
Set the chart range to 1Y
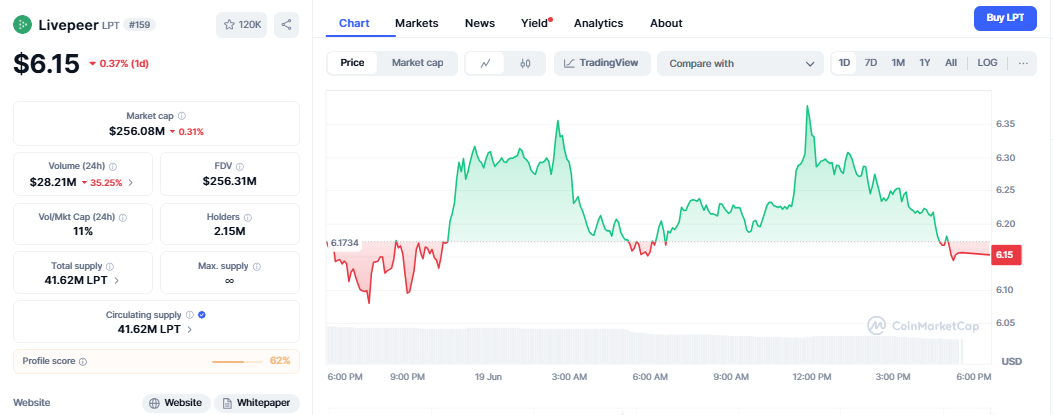(x=925, y=63)
